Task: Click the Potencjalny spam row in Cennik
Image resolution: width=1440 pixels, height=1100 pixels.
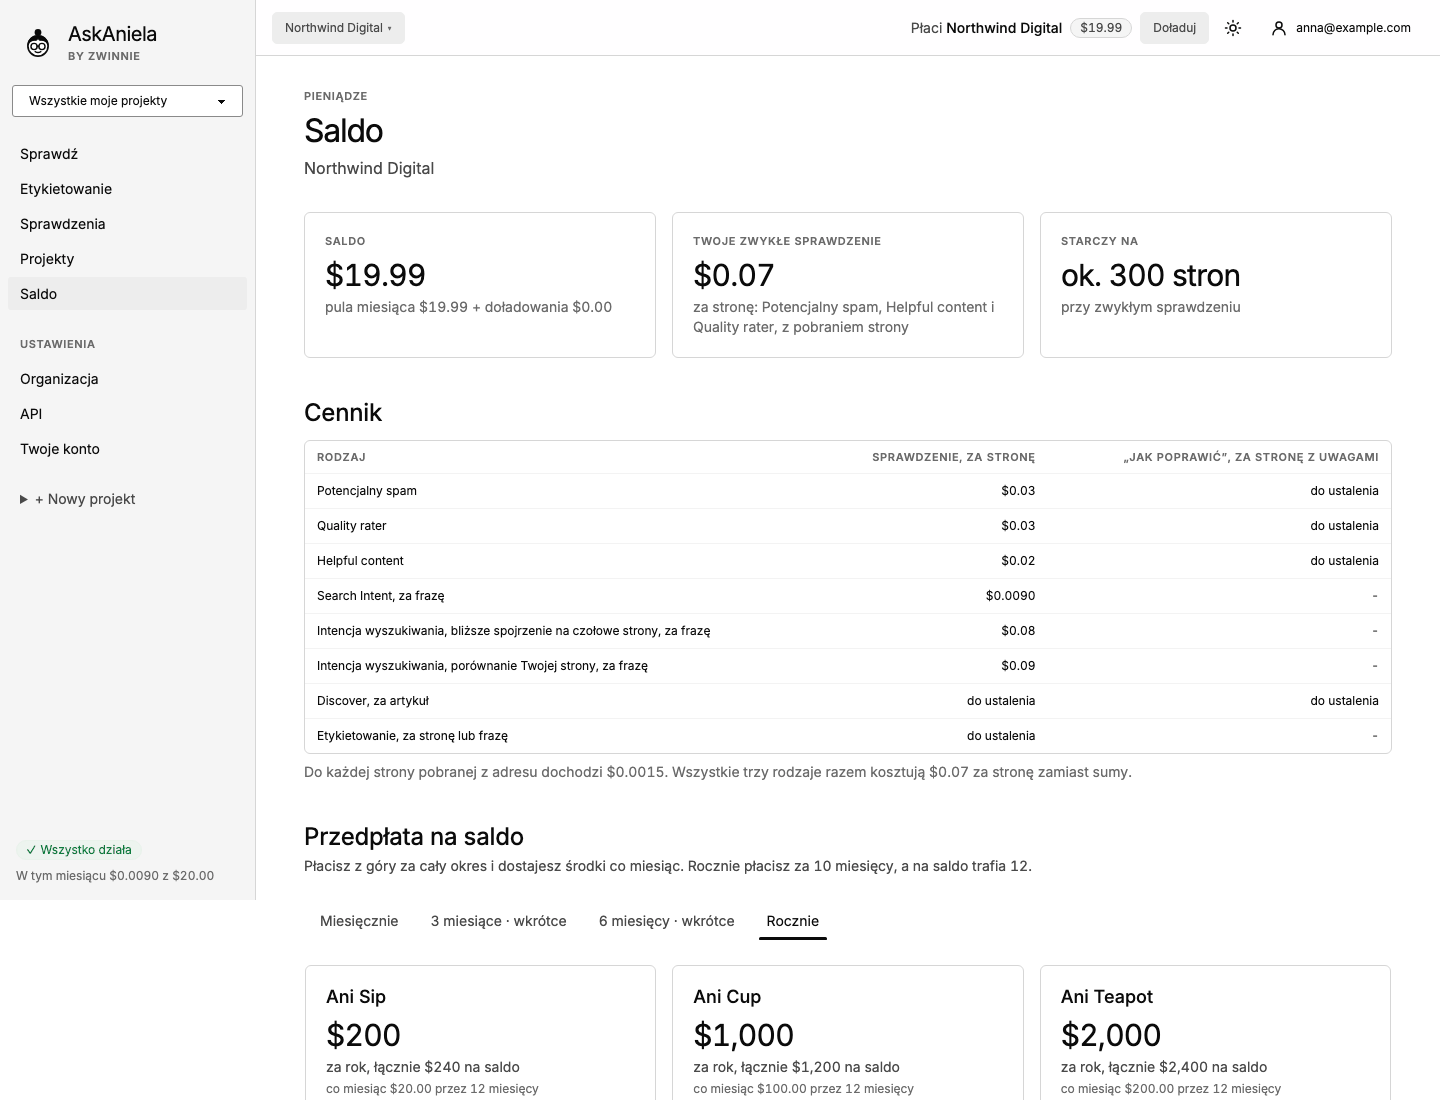Action: click(x=848, y=491)
